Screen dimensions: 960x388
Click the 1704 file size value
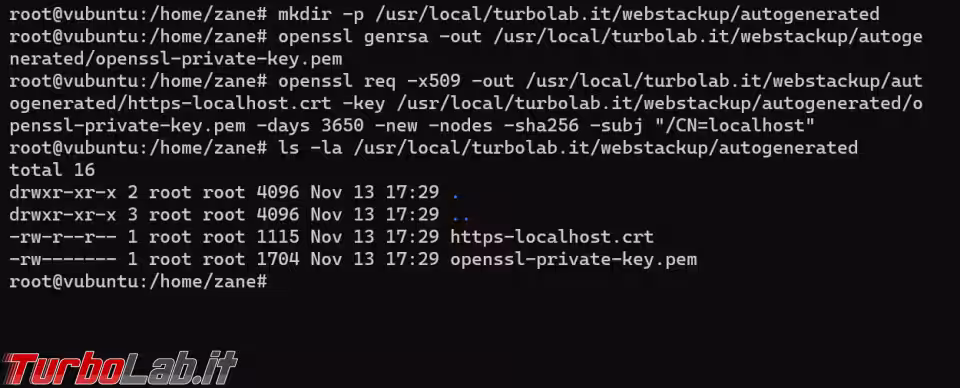pos(278,259)
